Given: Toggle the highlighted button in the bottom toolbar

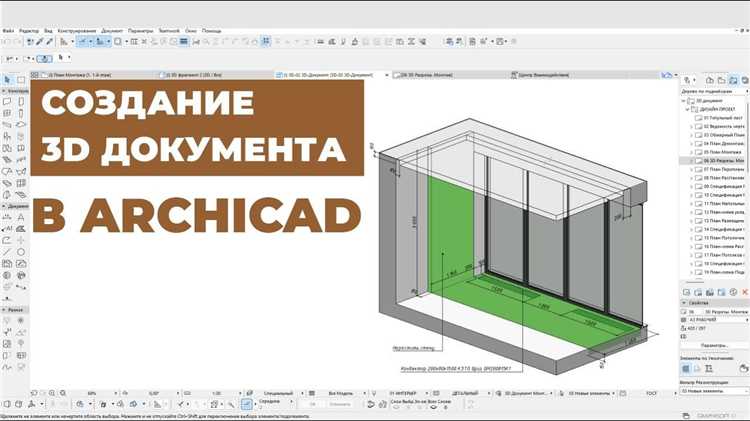Looking at the screenshot, I should coord(246,405).
